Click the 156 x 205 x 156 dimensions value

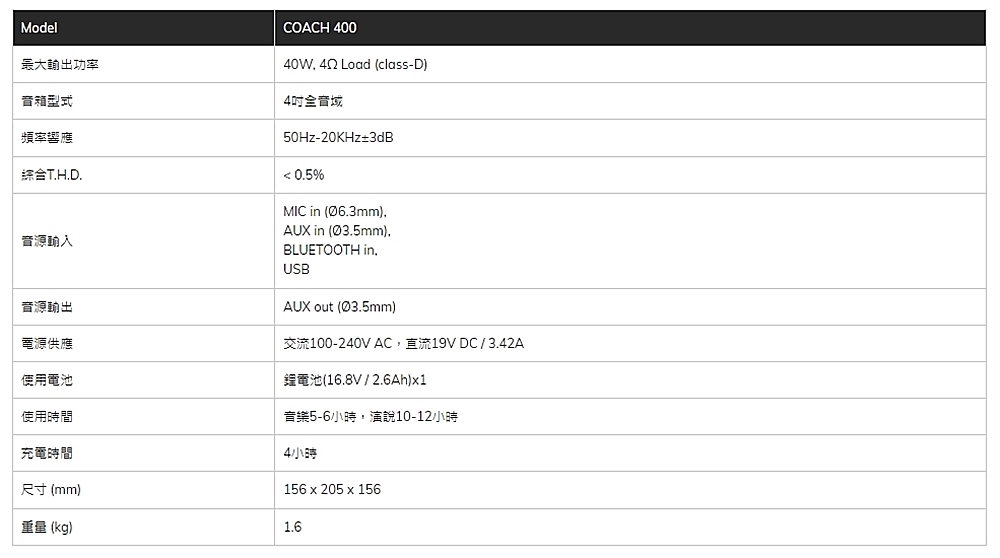coord(332,490)
